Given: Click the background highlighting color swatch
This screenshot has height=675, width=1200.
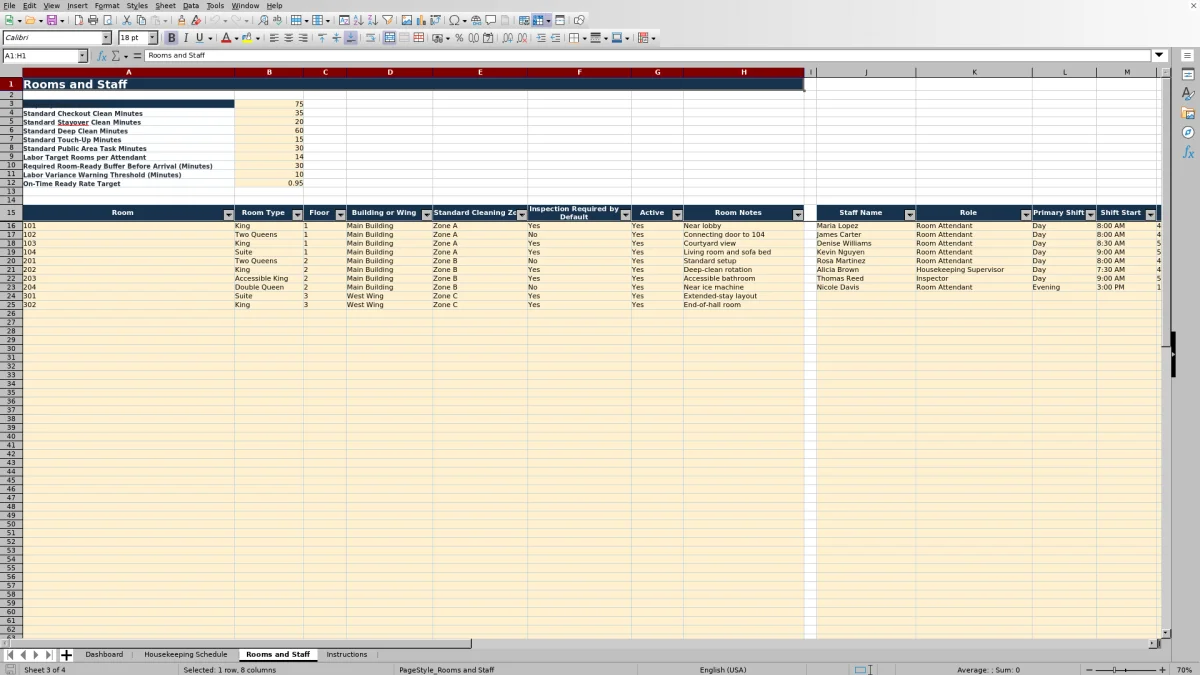Looking at the screenshot, I should 246,38.
